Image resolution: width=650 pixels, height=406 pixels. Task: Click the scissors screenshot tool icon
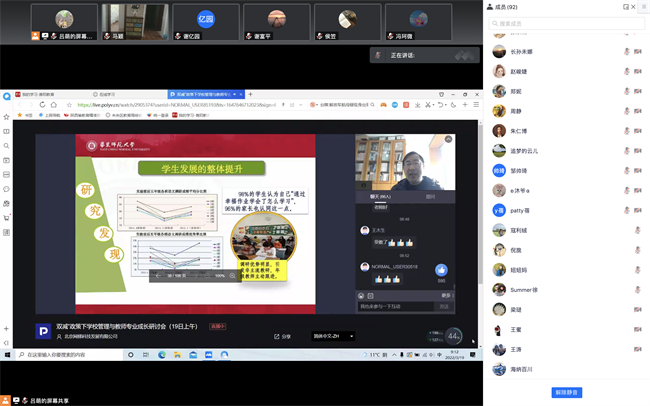click(428, 105)
